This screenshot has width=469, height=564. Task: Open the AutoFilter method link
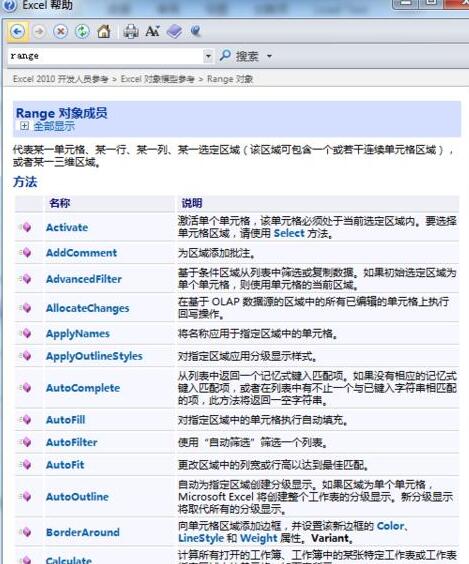[x=72, y=442]
